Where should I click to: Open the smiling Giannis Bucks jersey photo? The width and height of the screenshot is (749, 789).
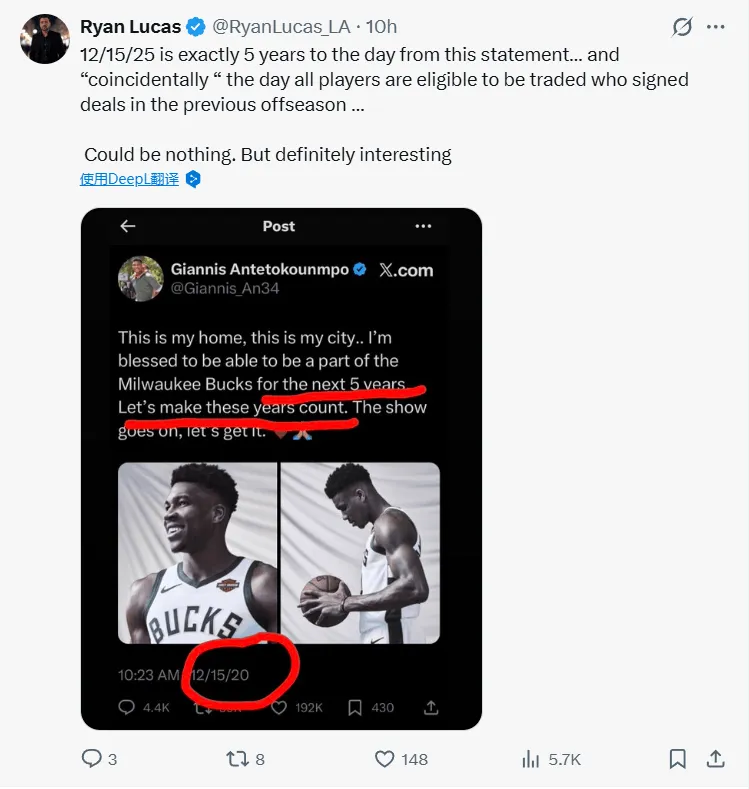coord(197,552)
